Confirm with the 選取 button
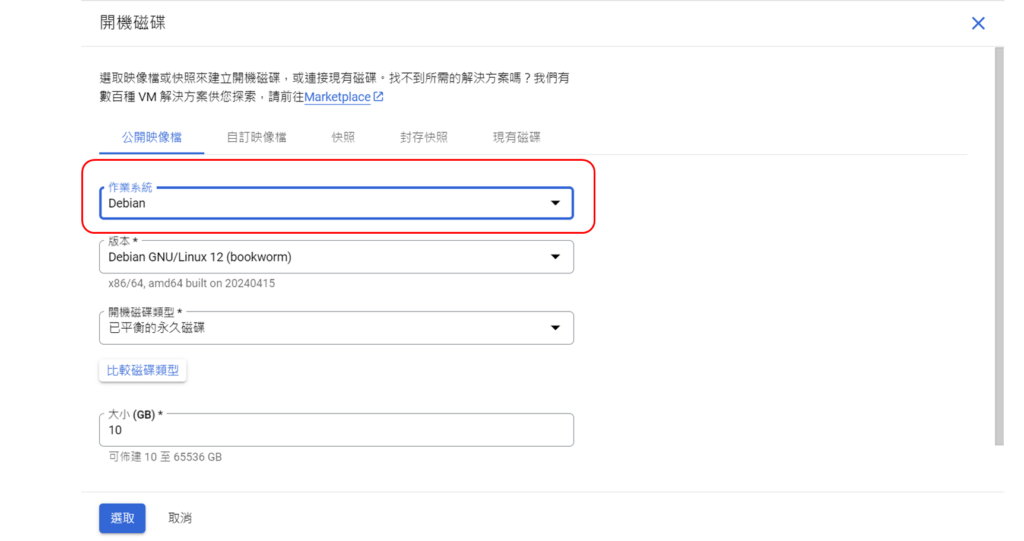This screenshot has width=1024, height=541. pyautogui.click(x=122, y=518)
